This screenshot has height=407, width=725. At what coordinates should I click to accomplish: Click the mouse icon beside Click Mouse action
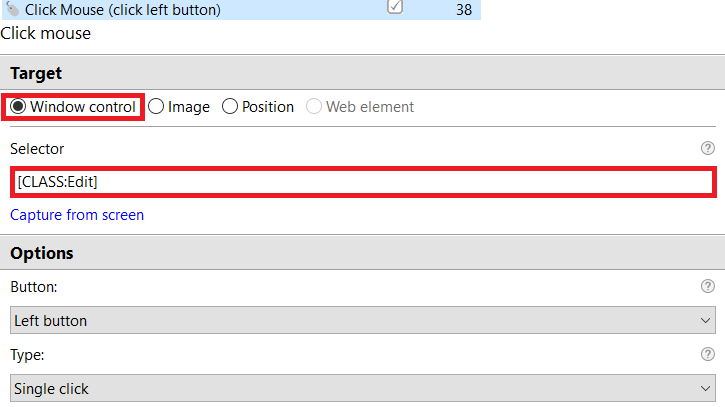[x=12, y=8]
